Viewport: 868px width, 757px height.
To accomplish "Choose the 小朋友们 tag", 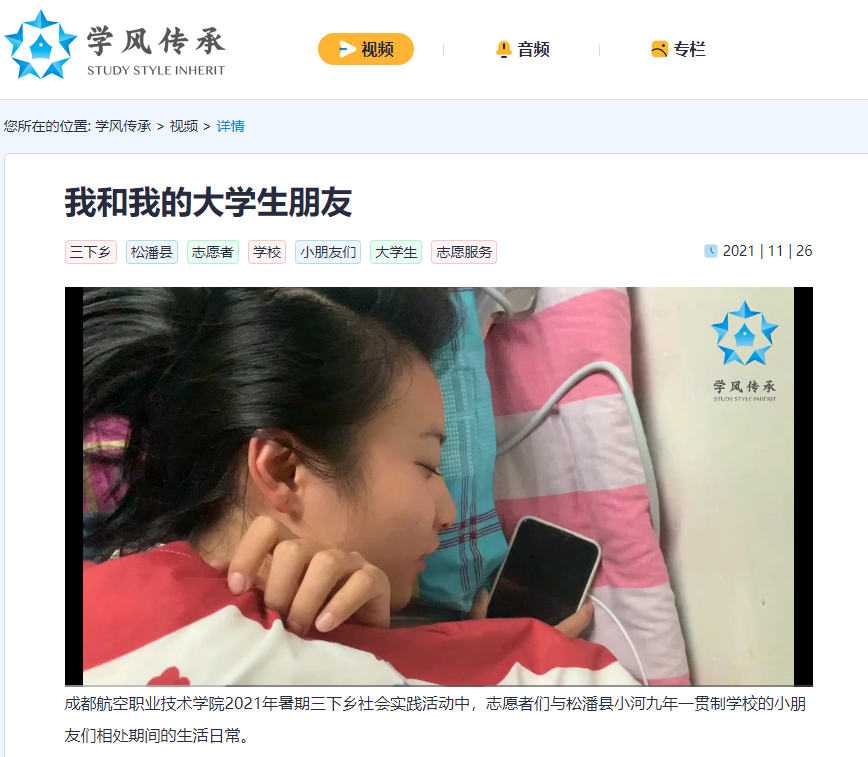I will [328, 252].
